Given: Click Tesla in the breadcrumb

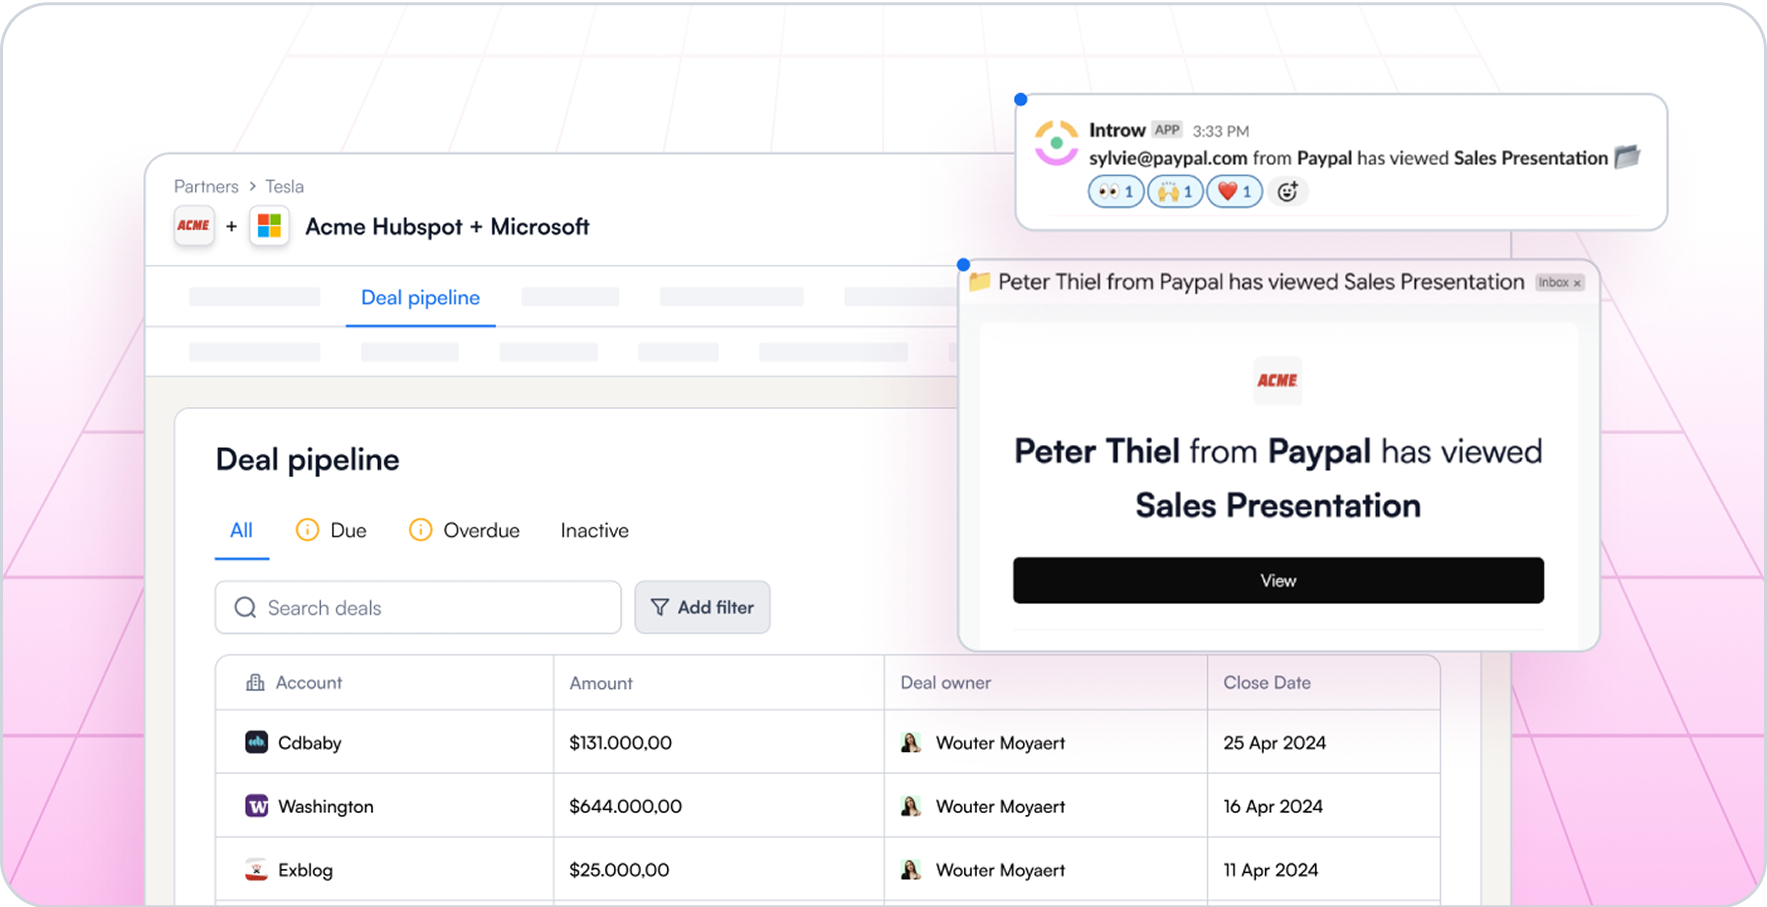Looking at the screenshot, I should tap(284, 186).
